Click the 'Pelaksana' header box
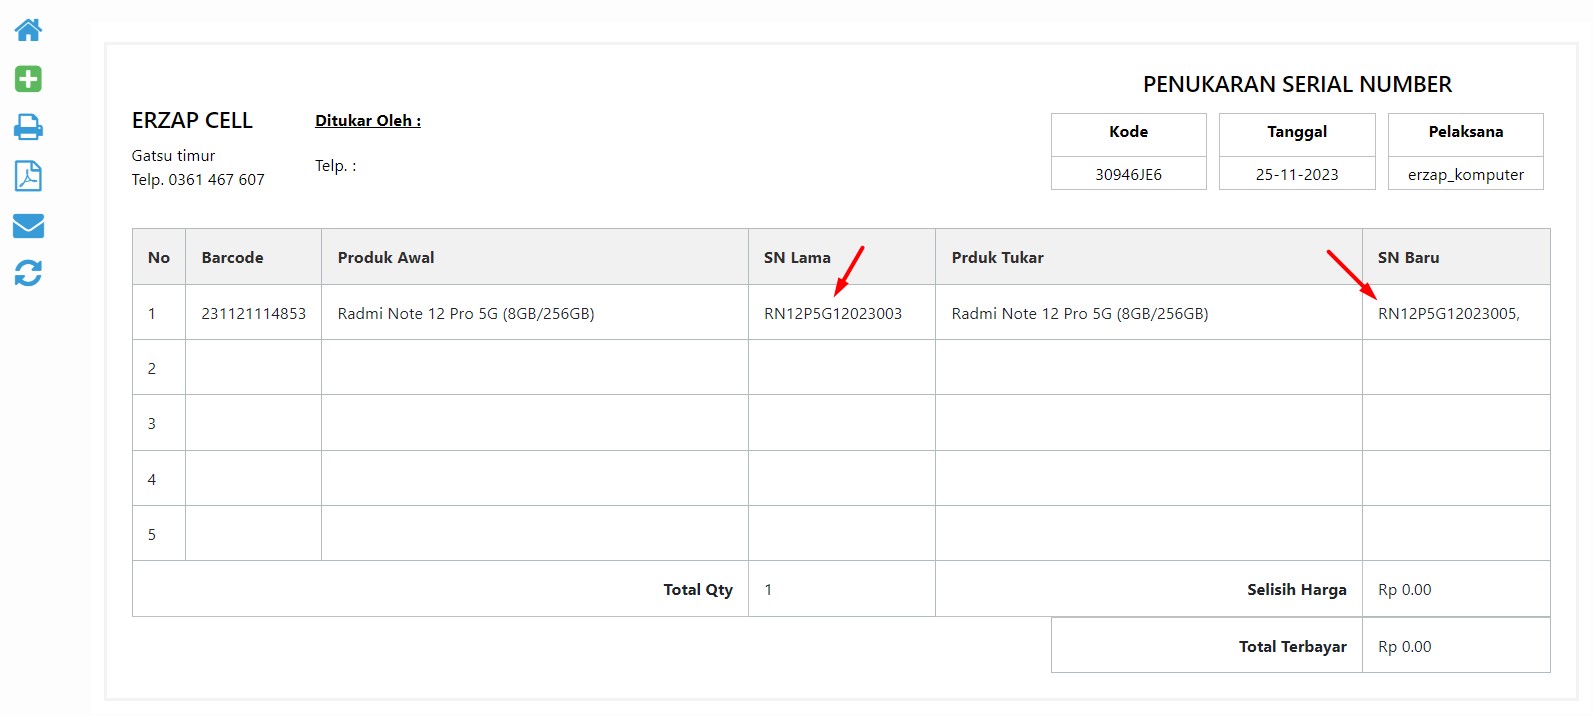The width and height of the screenshot is (1593, 716). (1465, 134)
